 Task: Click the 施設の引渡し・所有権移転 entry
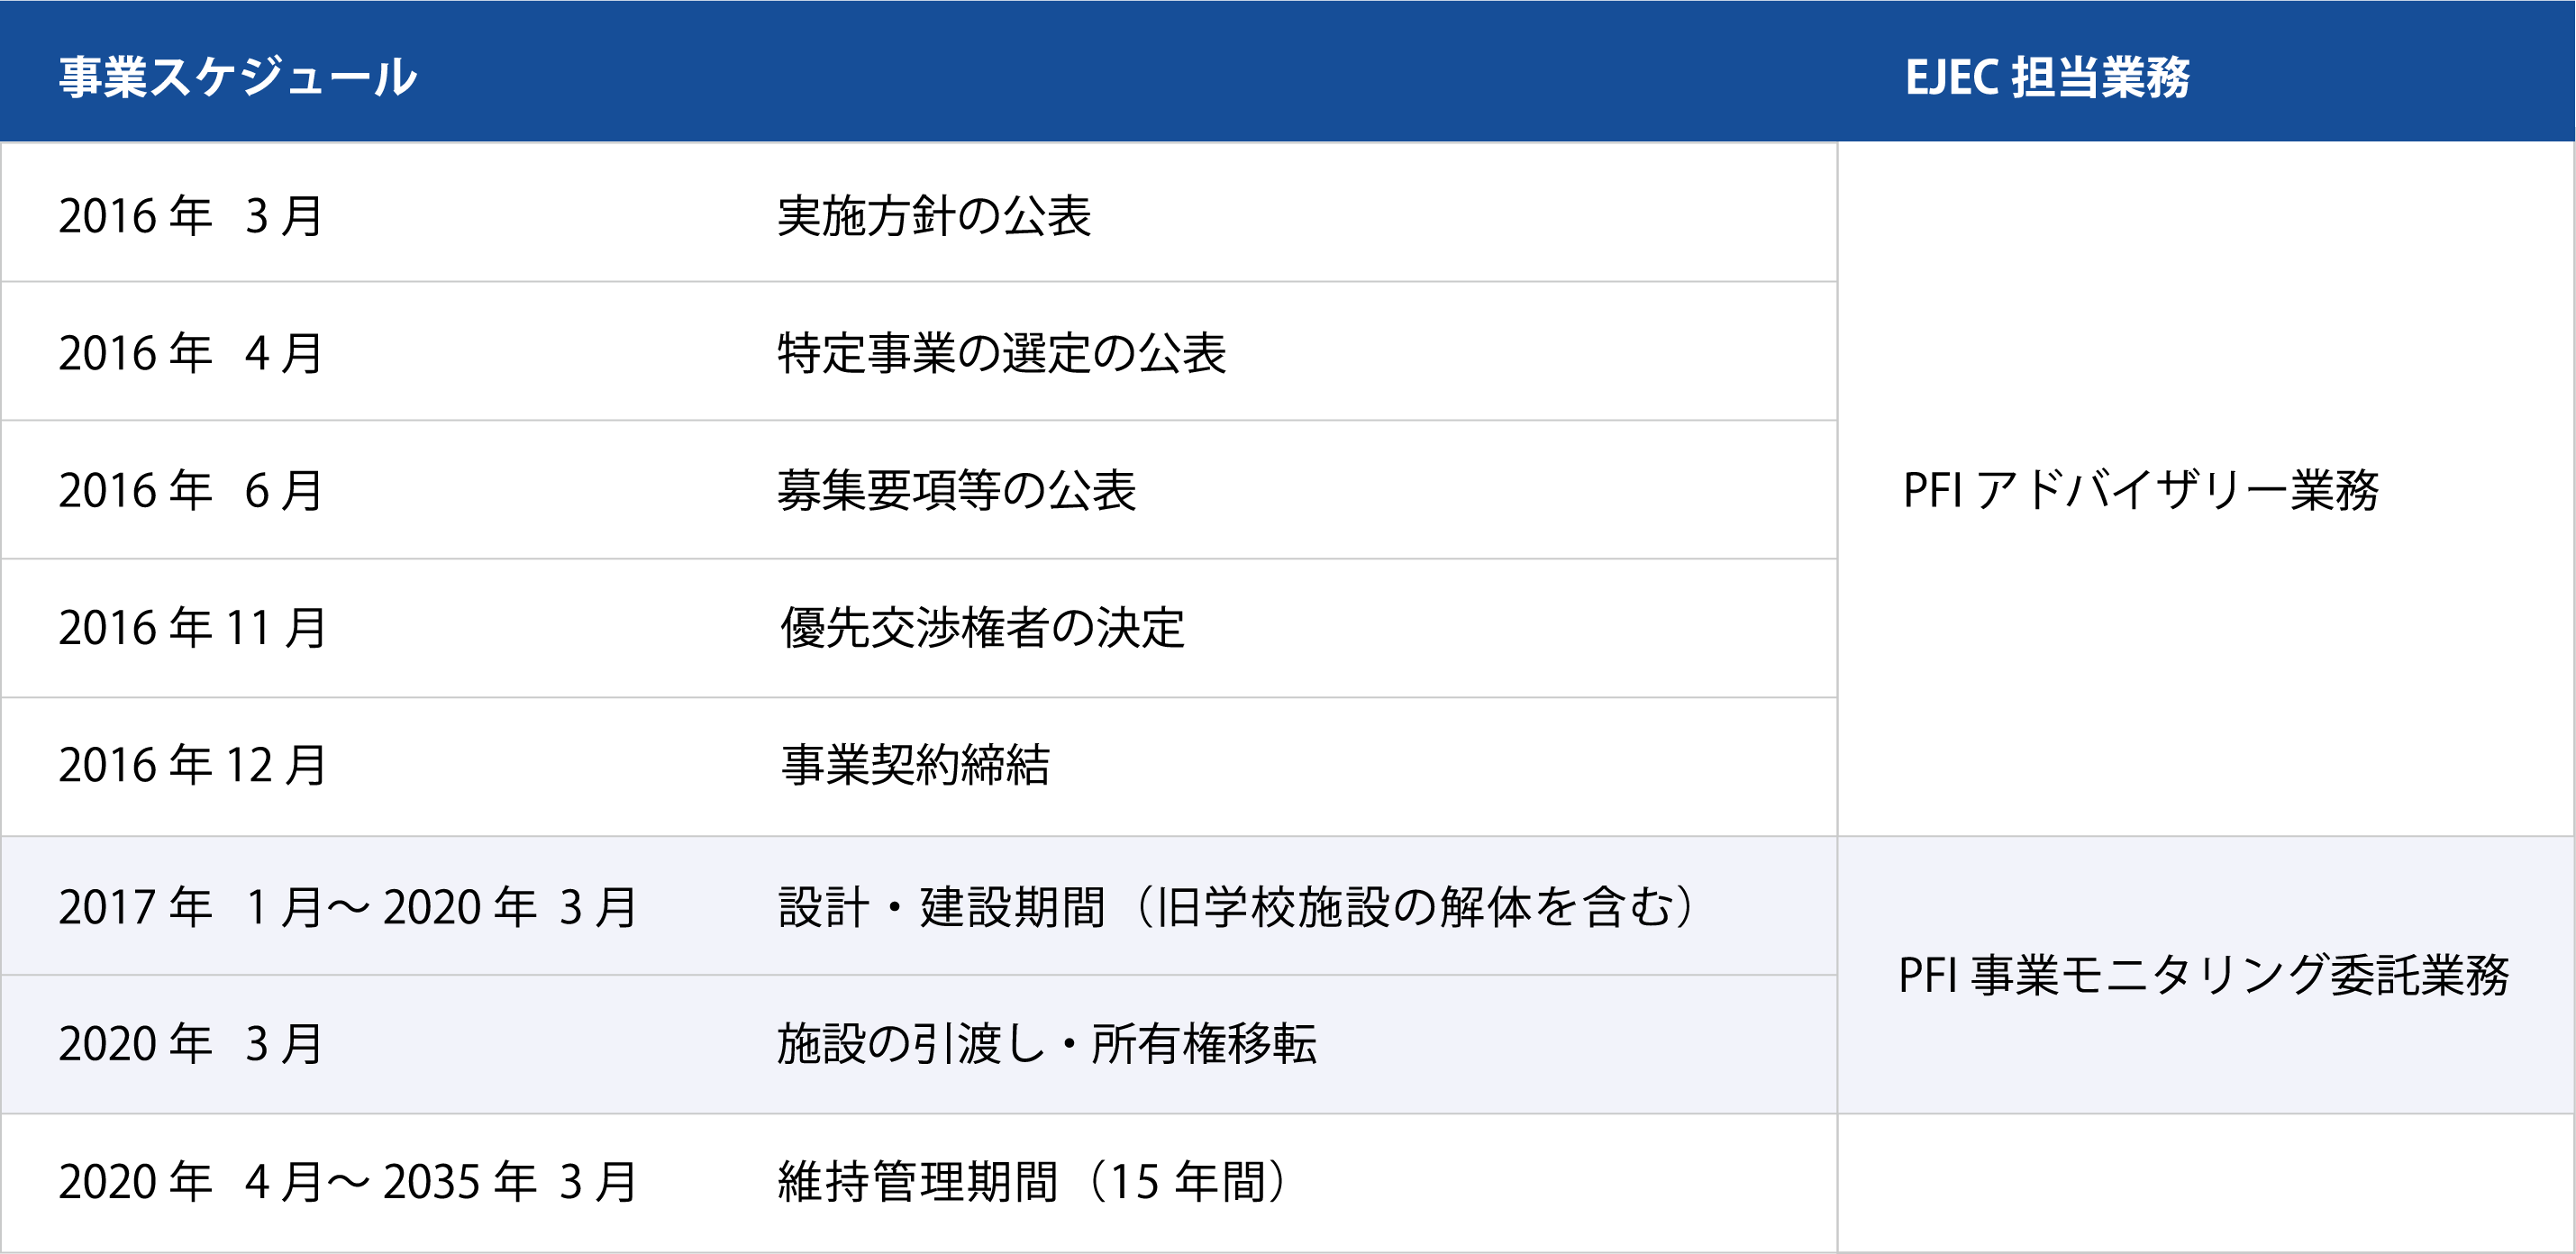(x=1047, y=1044)
